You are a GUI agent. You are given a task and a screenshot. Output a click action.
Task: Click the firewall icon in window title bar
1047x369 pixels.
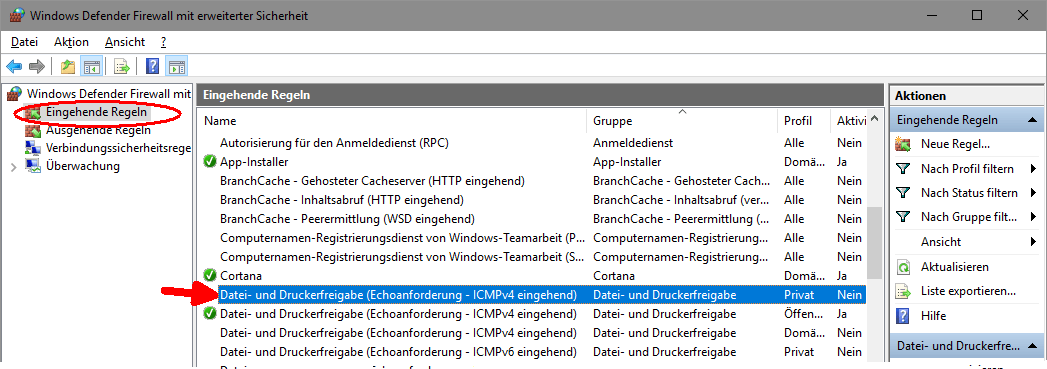click(18, 15)
